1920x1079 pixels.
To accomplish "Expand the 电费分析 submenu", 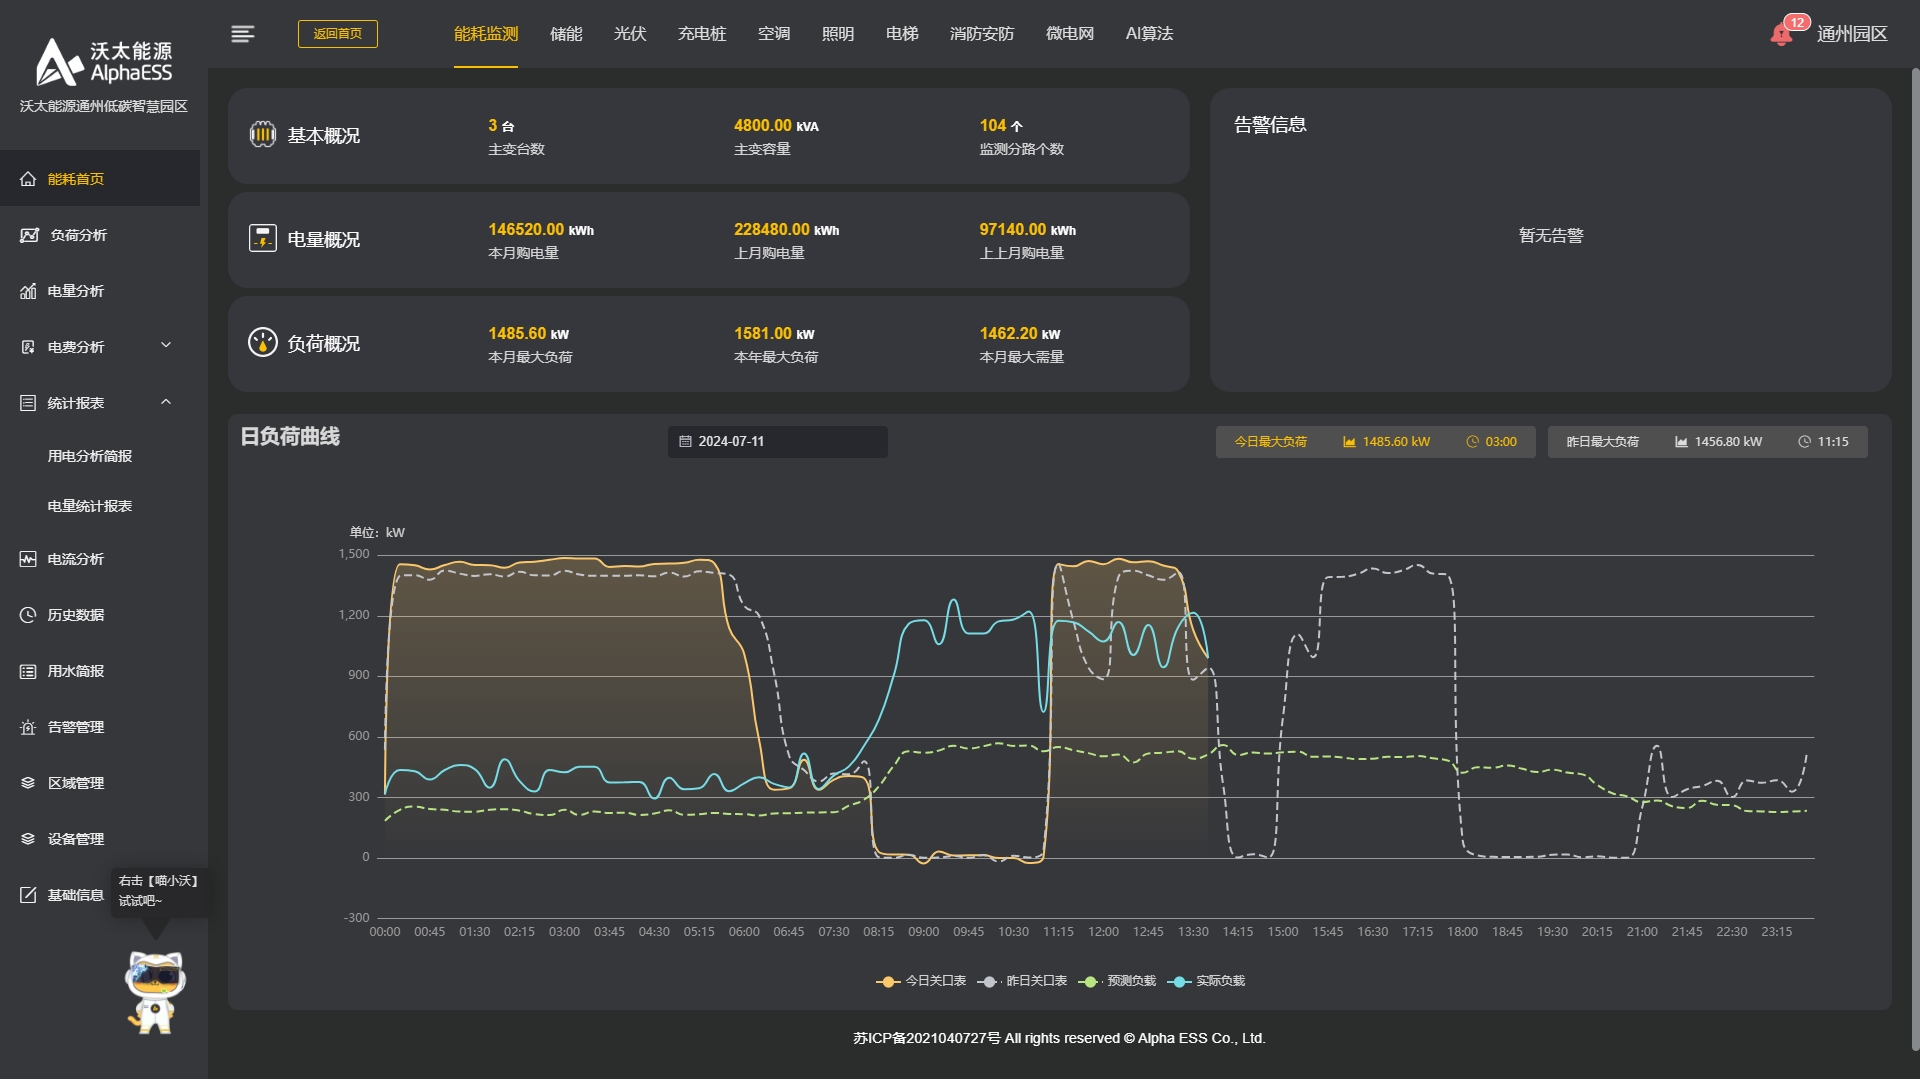I will tap(96, 347).
